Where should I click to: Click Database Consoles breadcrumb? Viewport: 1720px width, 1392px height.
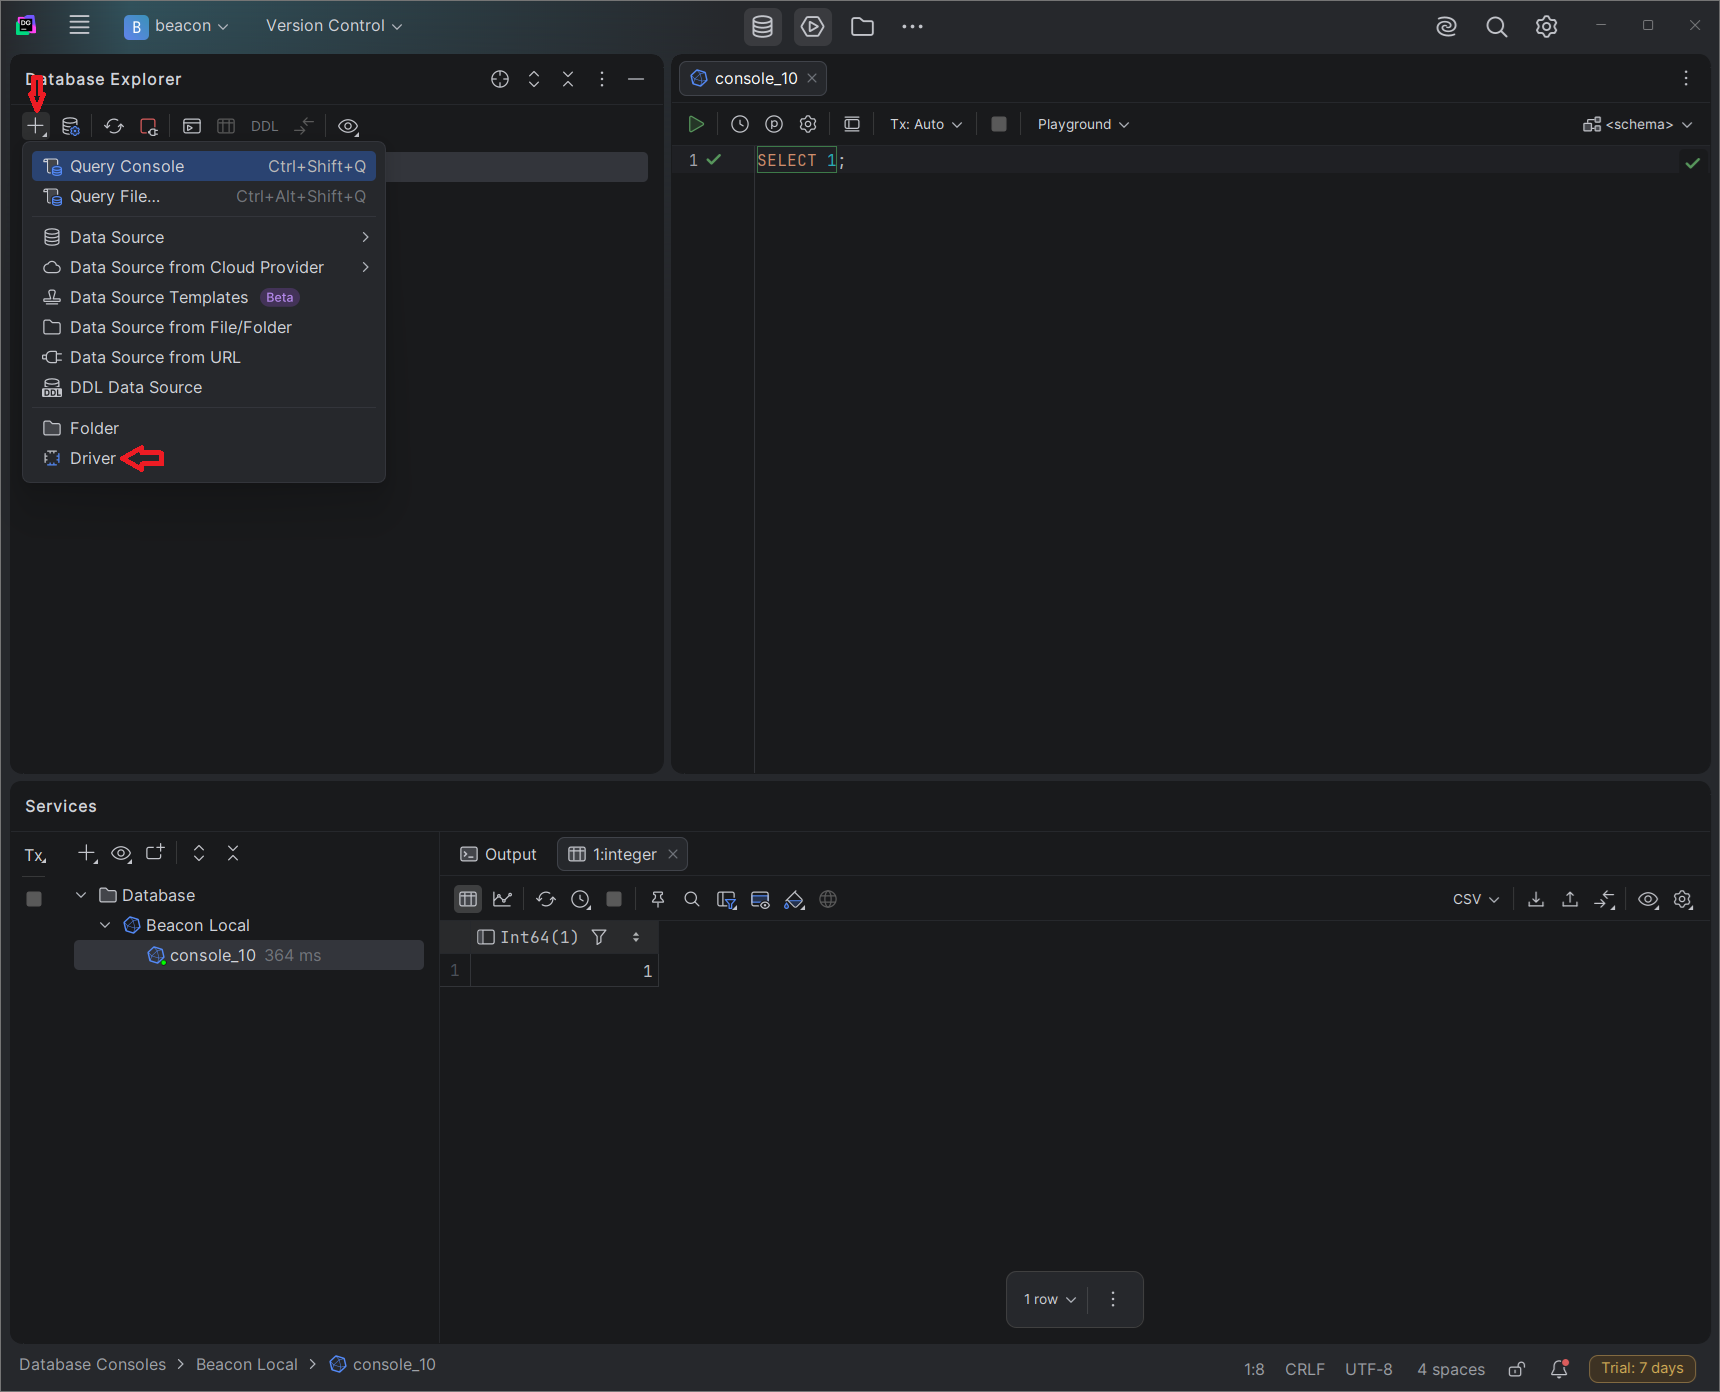coord(93,1364)
